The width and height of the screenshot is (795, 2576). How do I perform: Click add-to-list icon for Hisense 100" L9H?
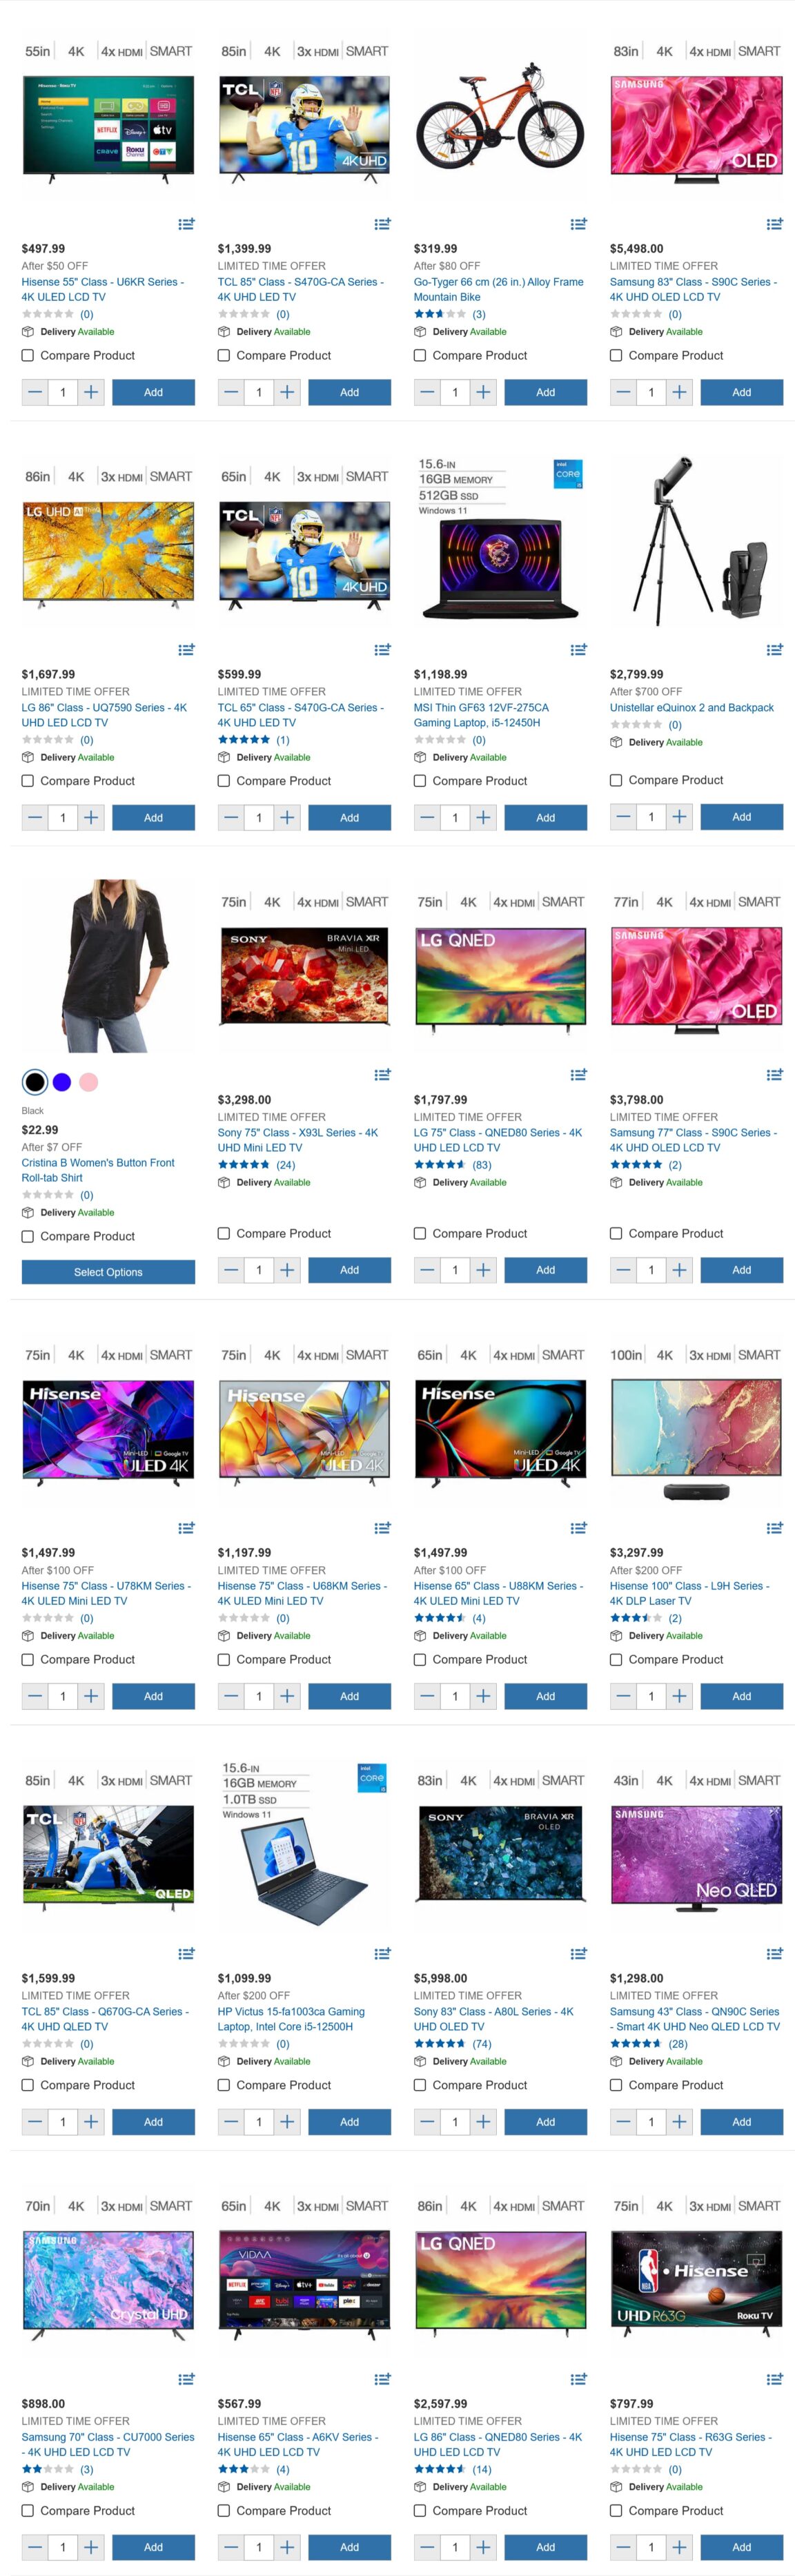pyautogui.click(x=774, y=1528)
